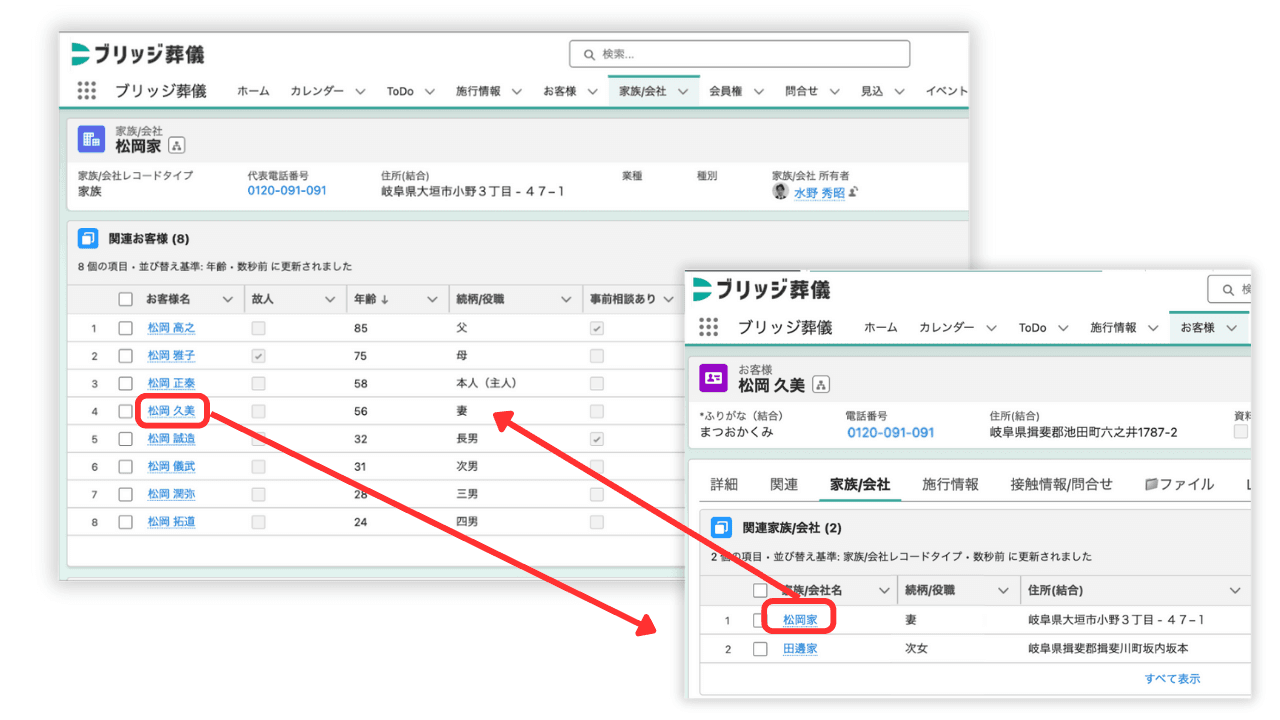Open the hierarchy icon next to 松岡 久美 title
Screen dimensions: 1280x720
click(821, 385)
